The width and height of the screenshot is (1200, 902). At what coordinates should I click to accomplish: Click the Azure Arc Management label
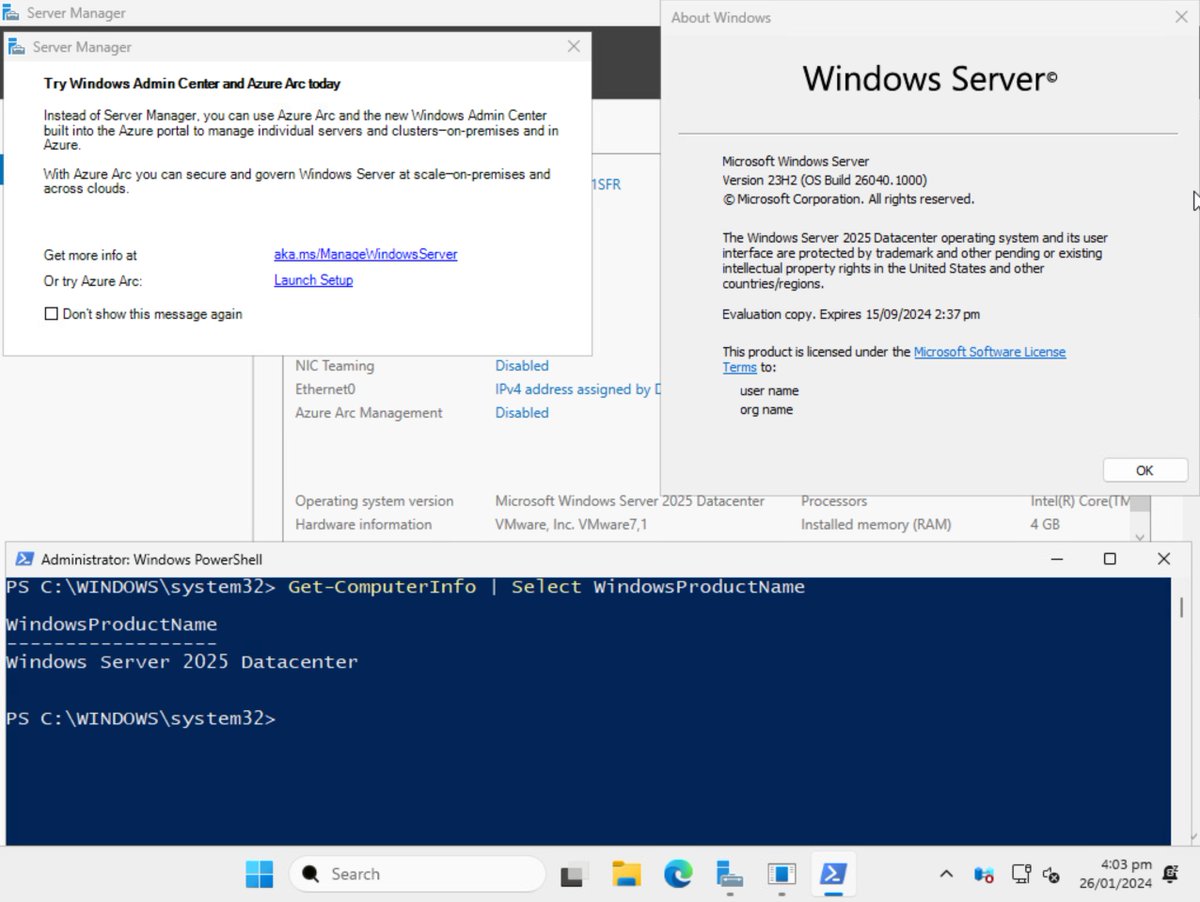click(x=368, y=412)
